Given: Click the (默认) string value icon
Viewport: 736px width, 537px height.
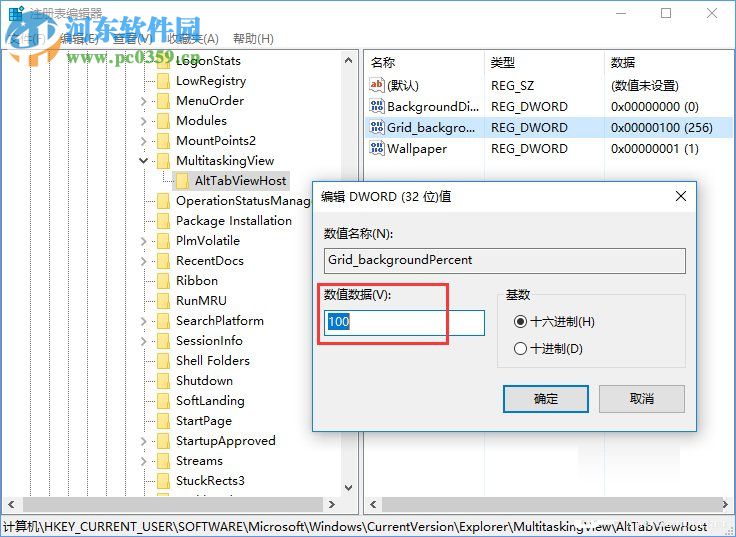Looking at the screenshot, I should point(377,85).
